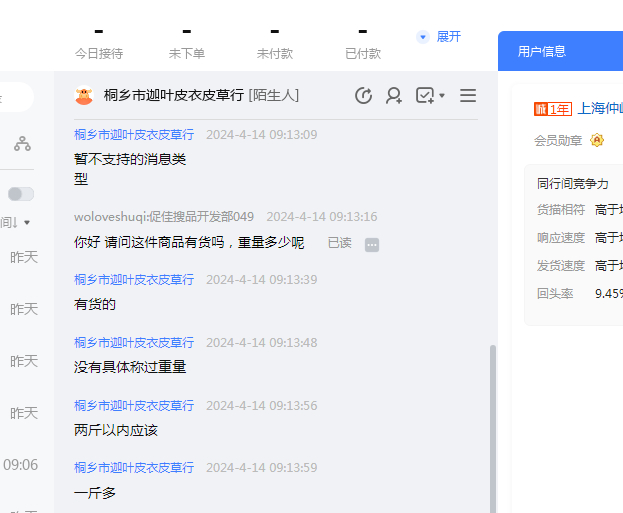Viewport: 623px width, 513px height.
Task: Click the gray chat bubble icon beside 已读
Action: 372,244
